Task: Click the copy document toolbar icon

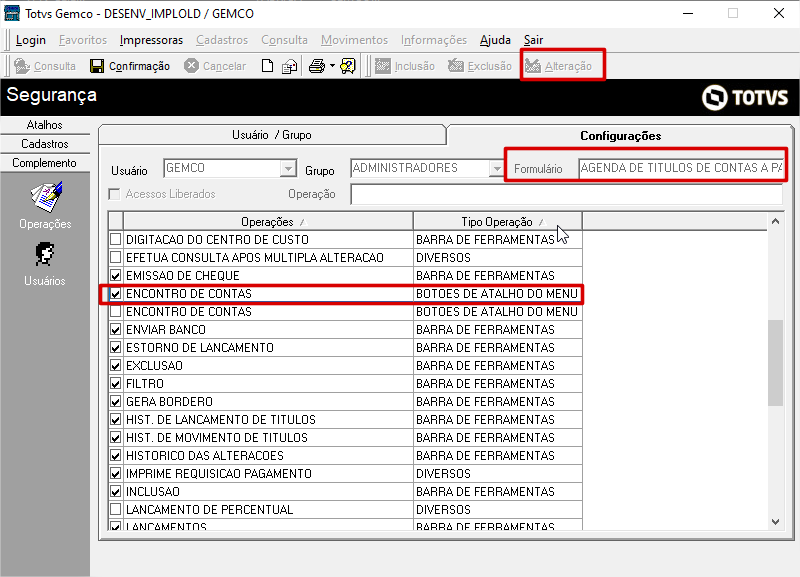Action: point(289,66)
